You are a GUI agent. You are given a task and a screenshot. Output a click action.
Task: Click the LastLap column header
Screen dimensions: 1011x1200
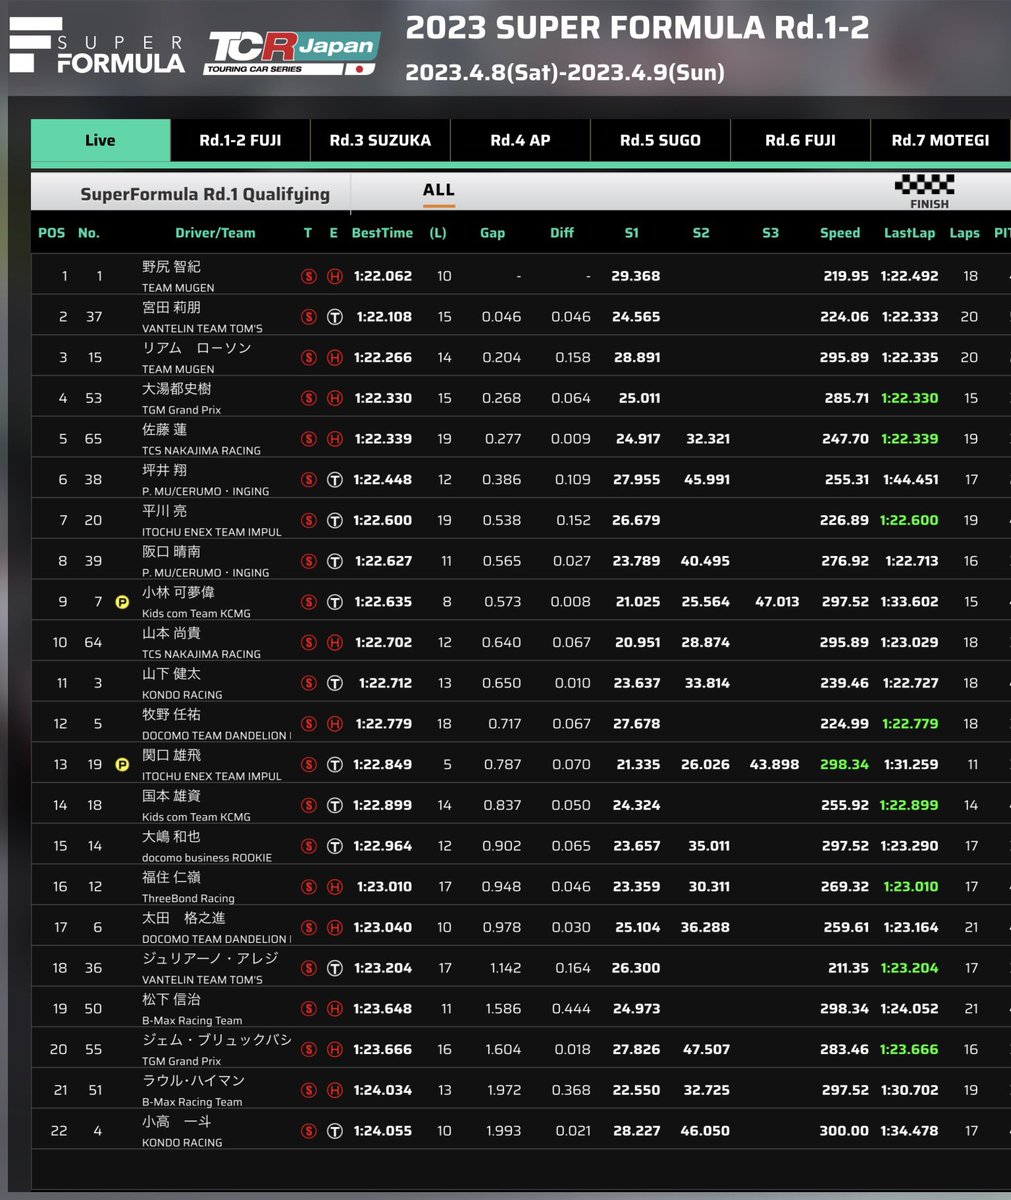coord(909,233)
